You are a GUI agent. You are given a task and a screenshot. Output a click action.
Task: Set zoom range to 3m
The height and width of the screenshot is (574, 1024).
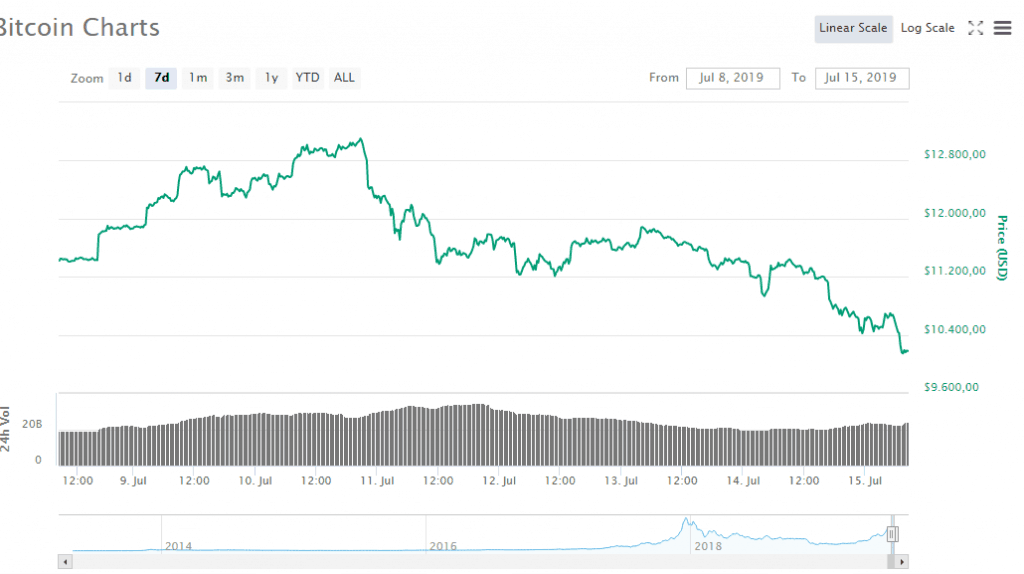(x=234, y=78)
